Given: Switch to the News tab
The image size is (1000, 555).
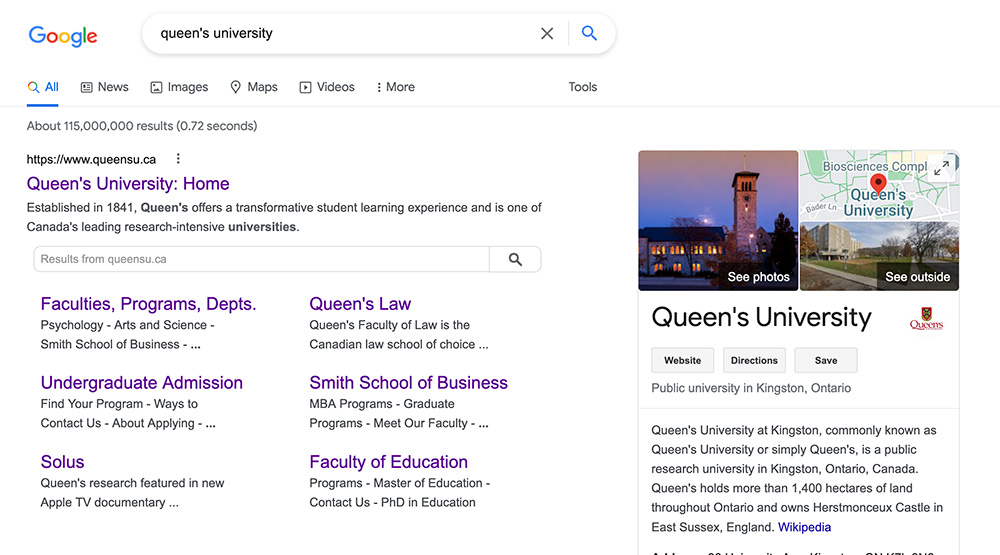Looking at the screenshot, I should click(104, 87).
